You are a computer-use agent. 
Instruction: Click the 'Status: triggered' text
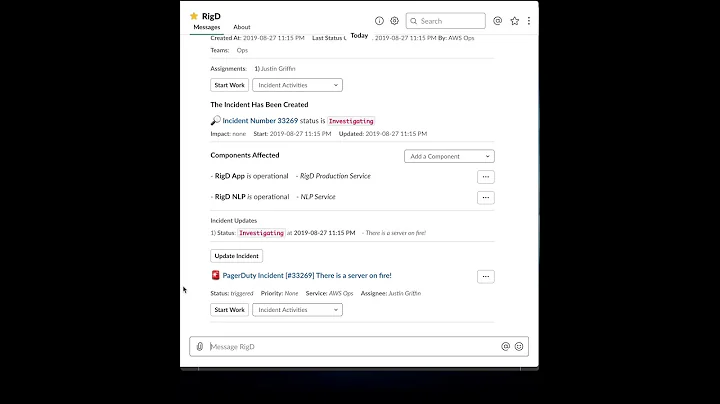(x=232, y=293)
